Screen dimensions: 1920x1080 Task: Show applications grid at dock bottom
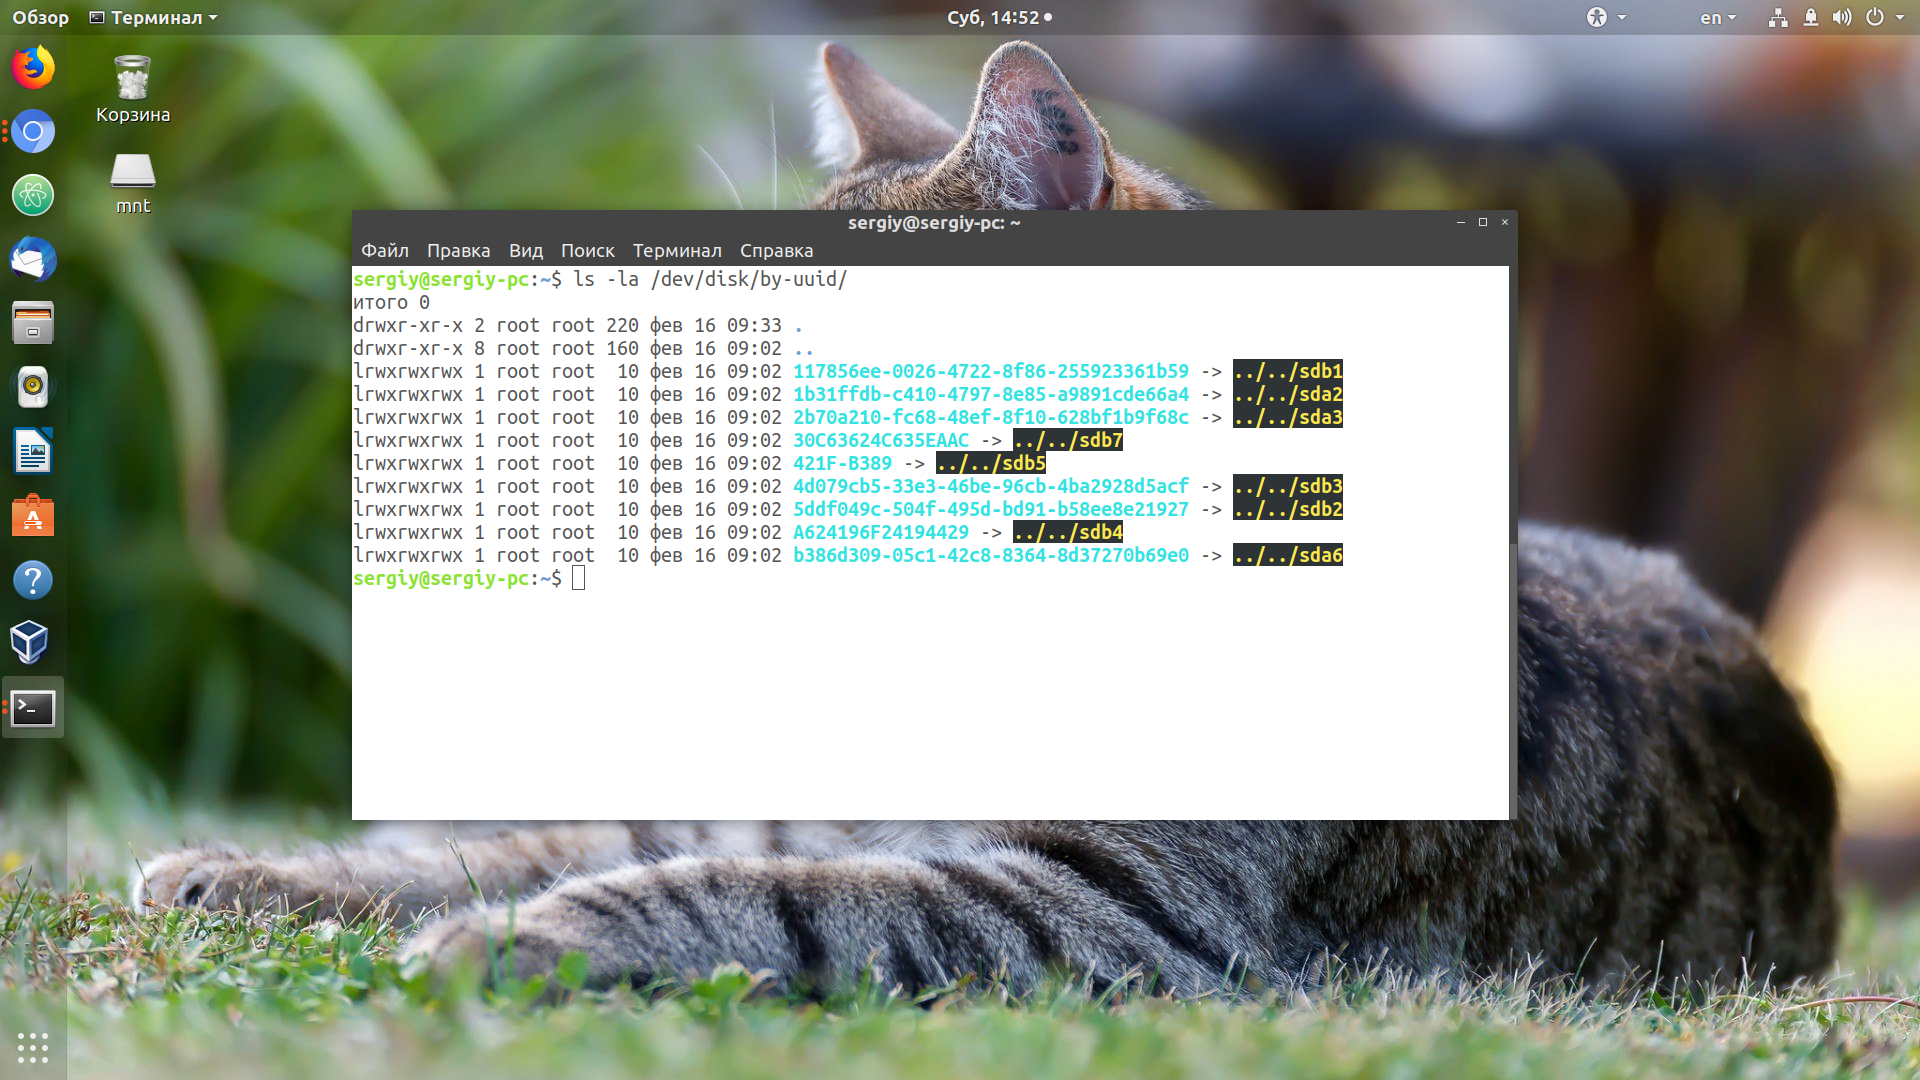[x=33, y=1047]
